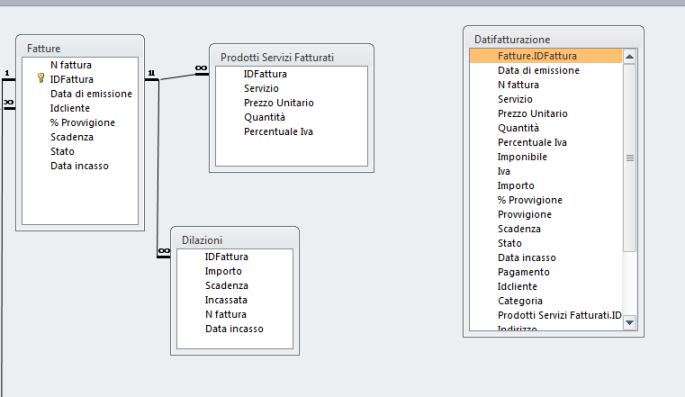Select 'Importo' in Datifatturazione list
Screen dimensions: 685x397
tap(516, 186)
